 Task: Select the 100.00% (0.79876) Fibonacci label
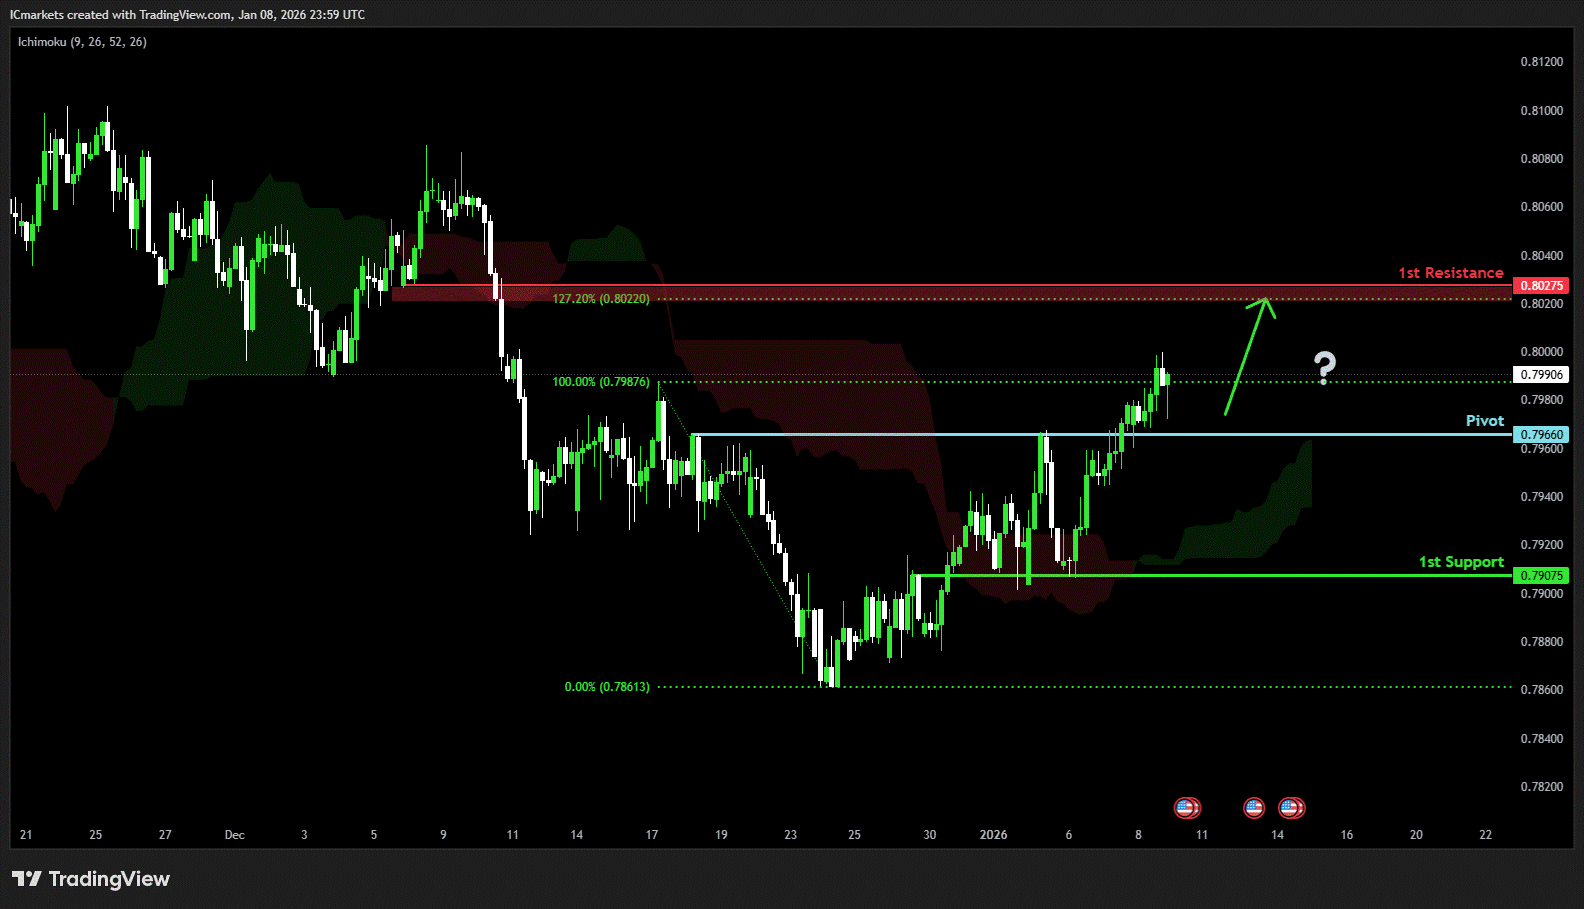[601, 382]
